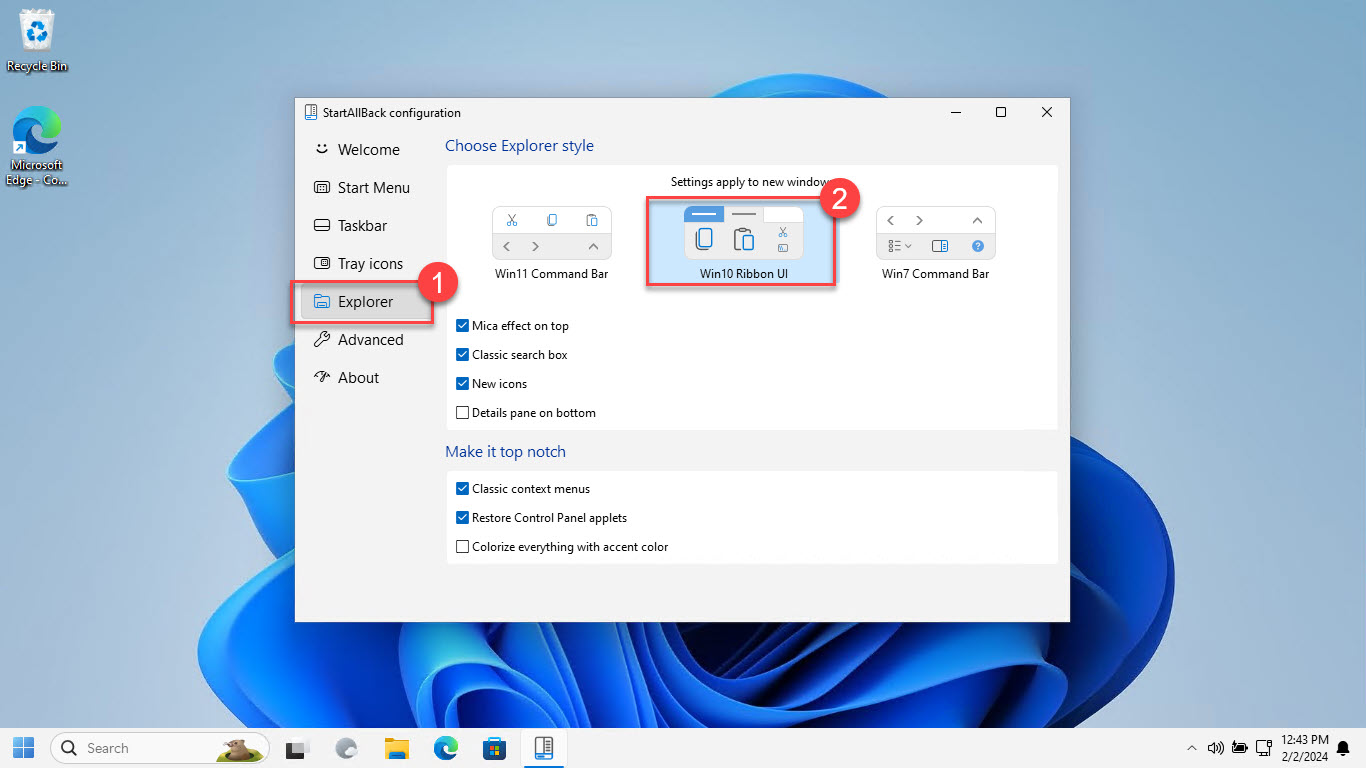Click the battery tray icon

click(x=1240, y=747)
